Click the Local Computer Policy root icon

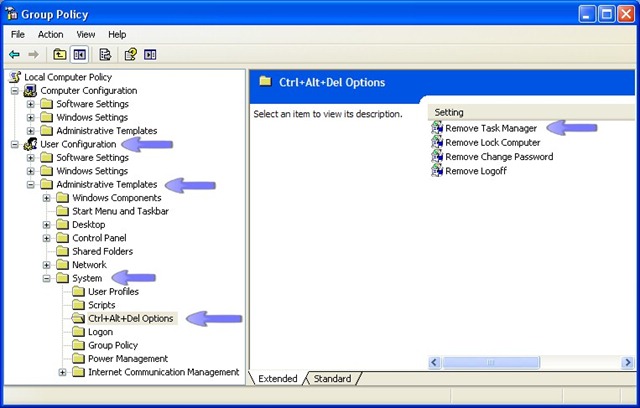click(15, 77)
